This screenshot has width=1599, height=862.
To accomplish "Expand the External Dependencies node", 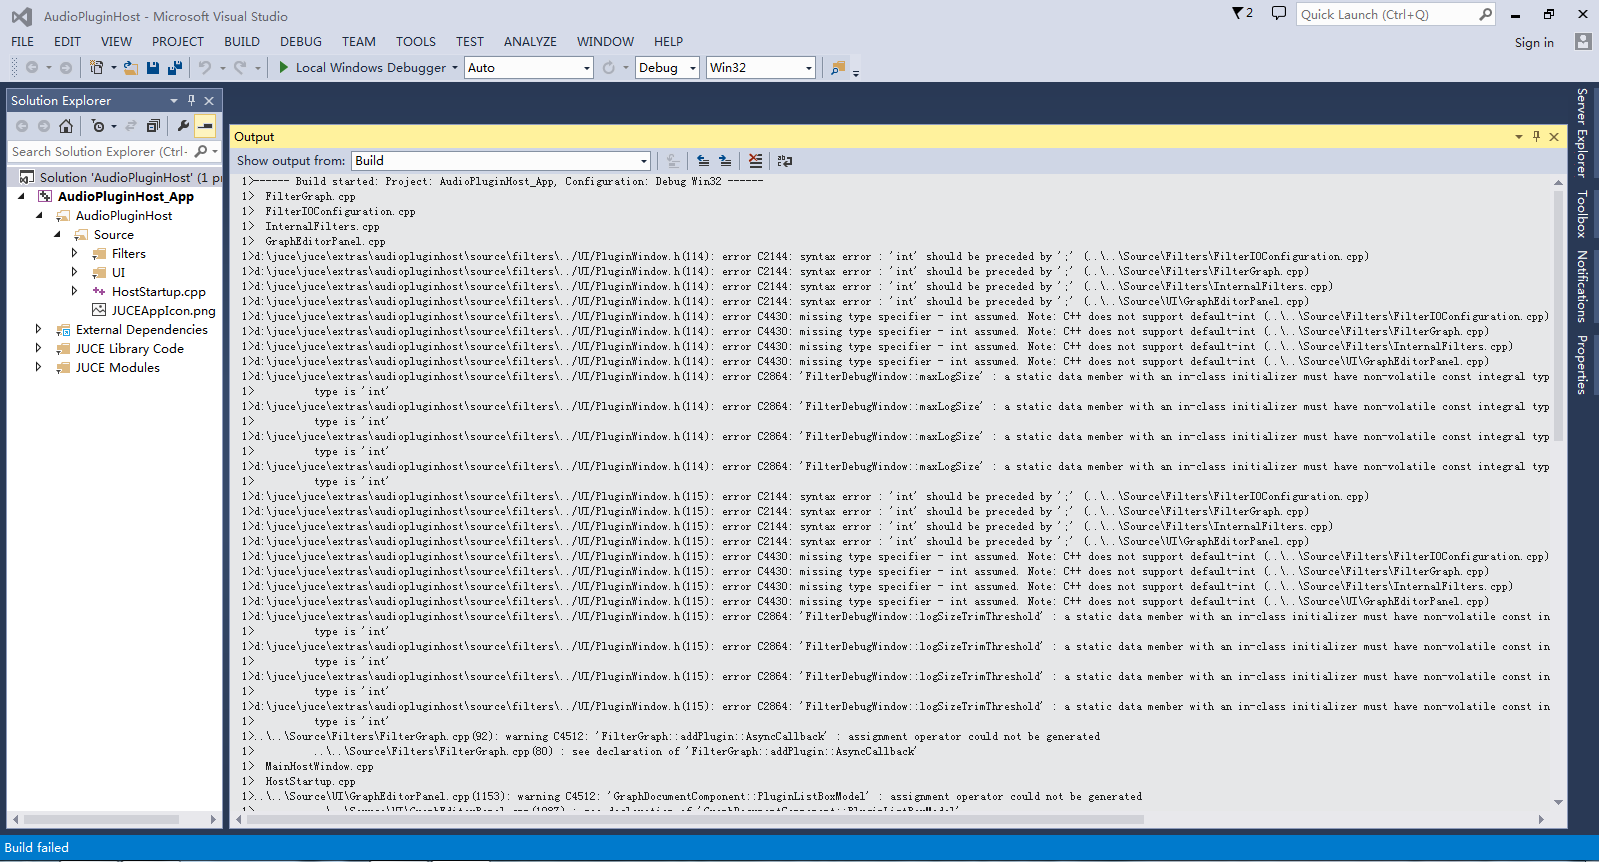I will tap(38, 329).
